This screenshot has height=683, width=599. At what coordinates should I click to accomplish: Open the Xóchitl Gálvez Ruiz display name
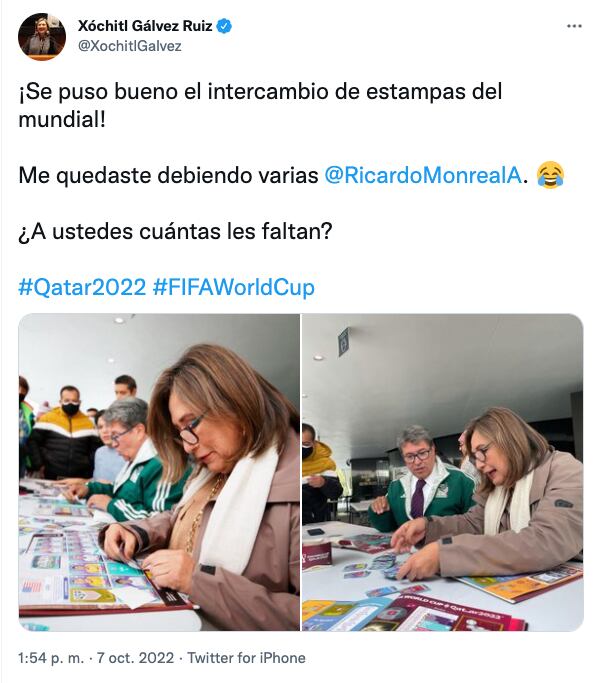coord(145,26)
